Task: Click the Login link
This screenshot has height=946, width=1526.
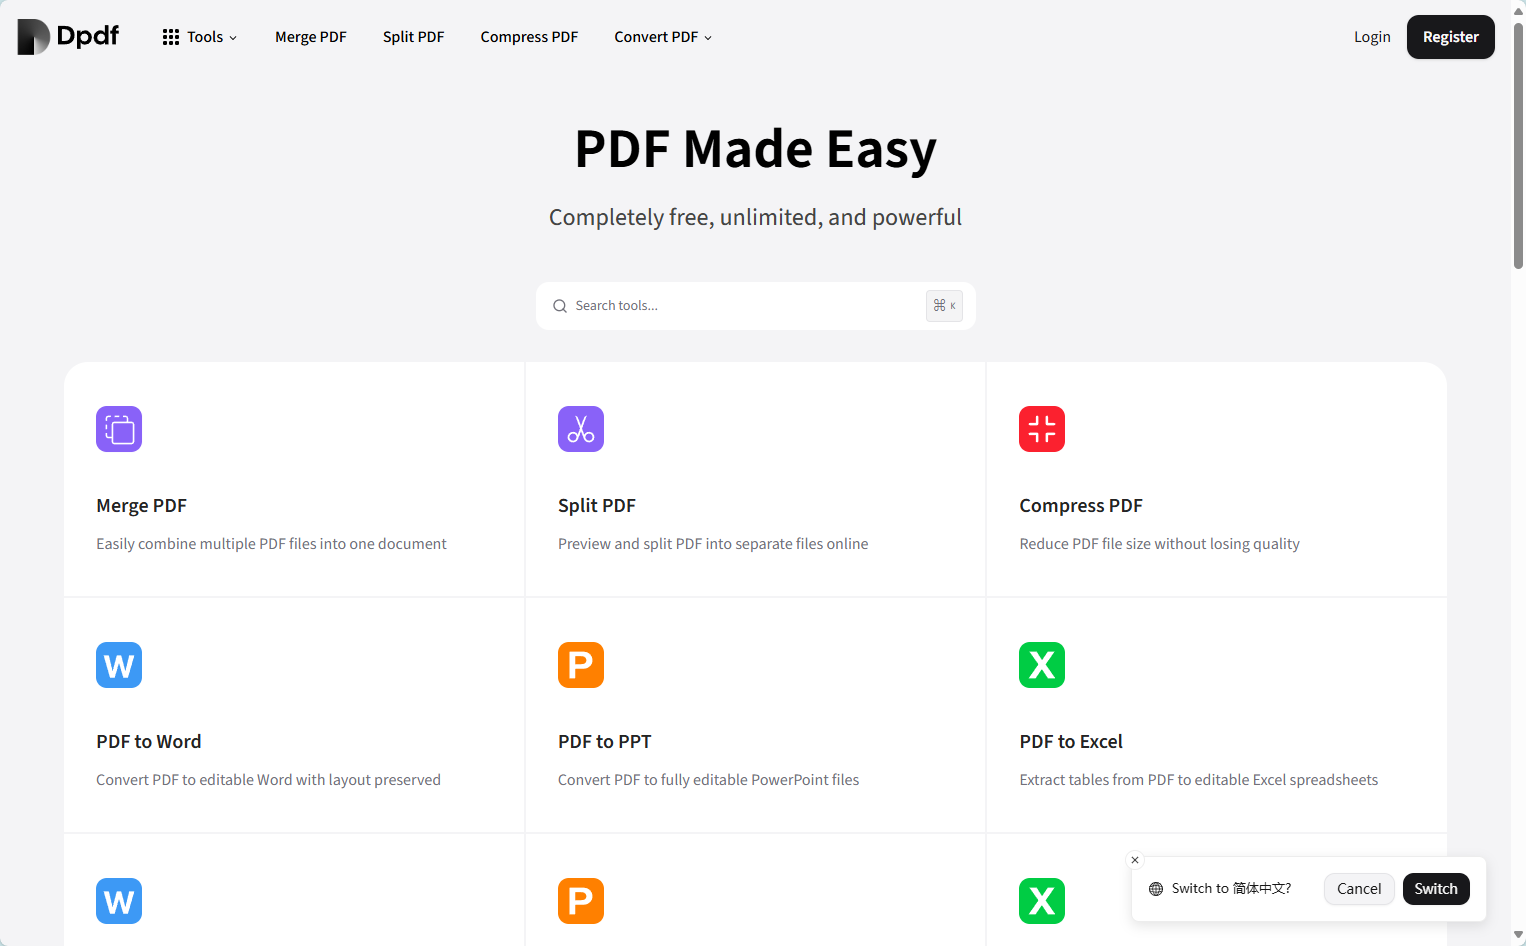Action: pos(1372,37)
